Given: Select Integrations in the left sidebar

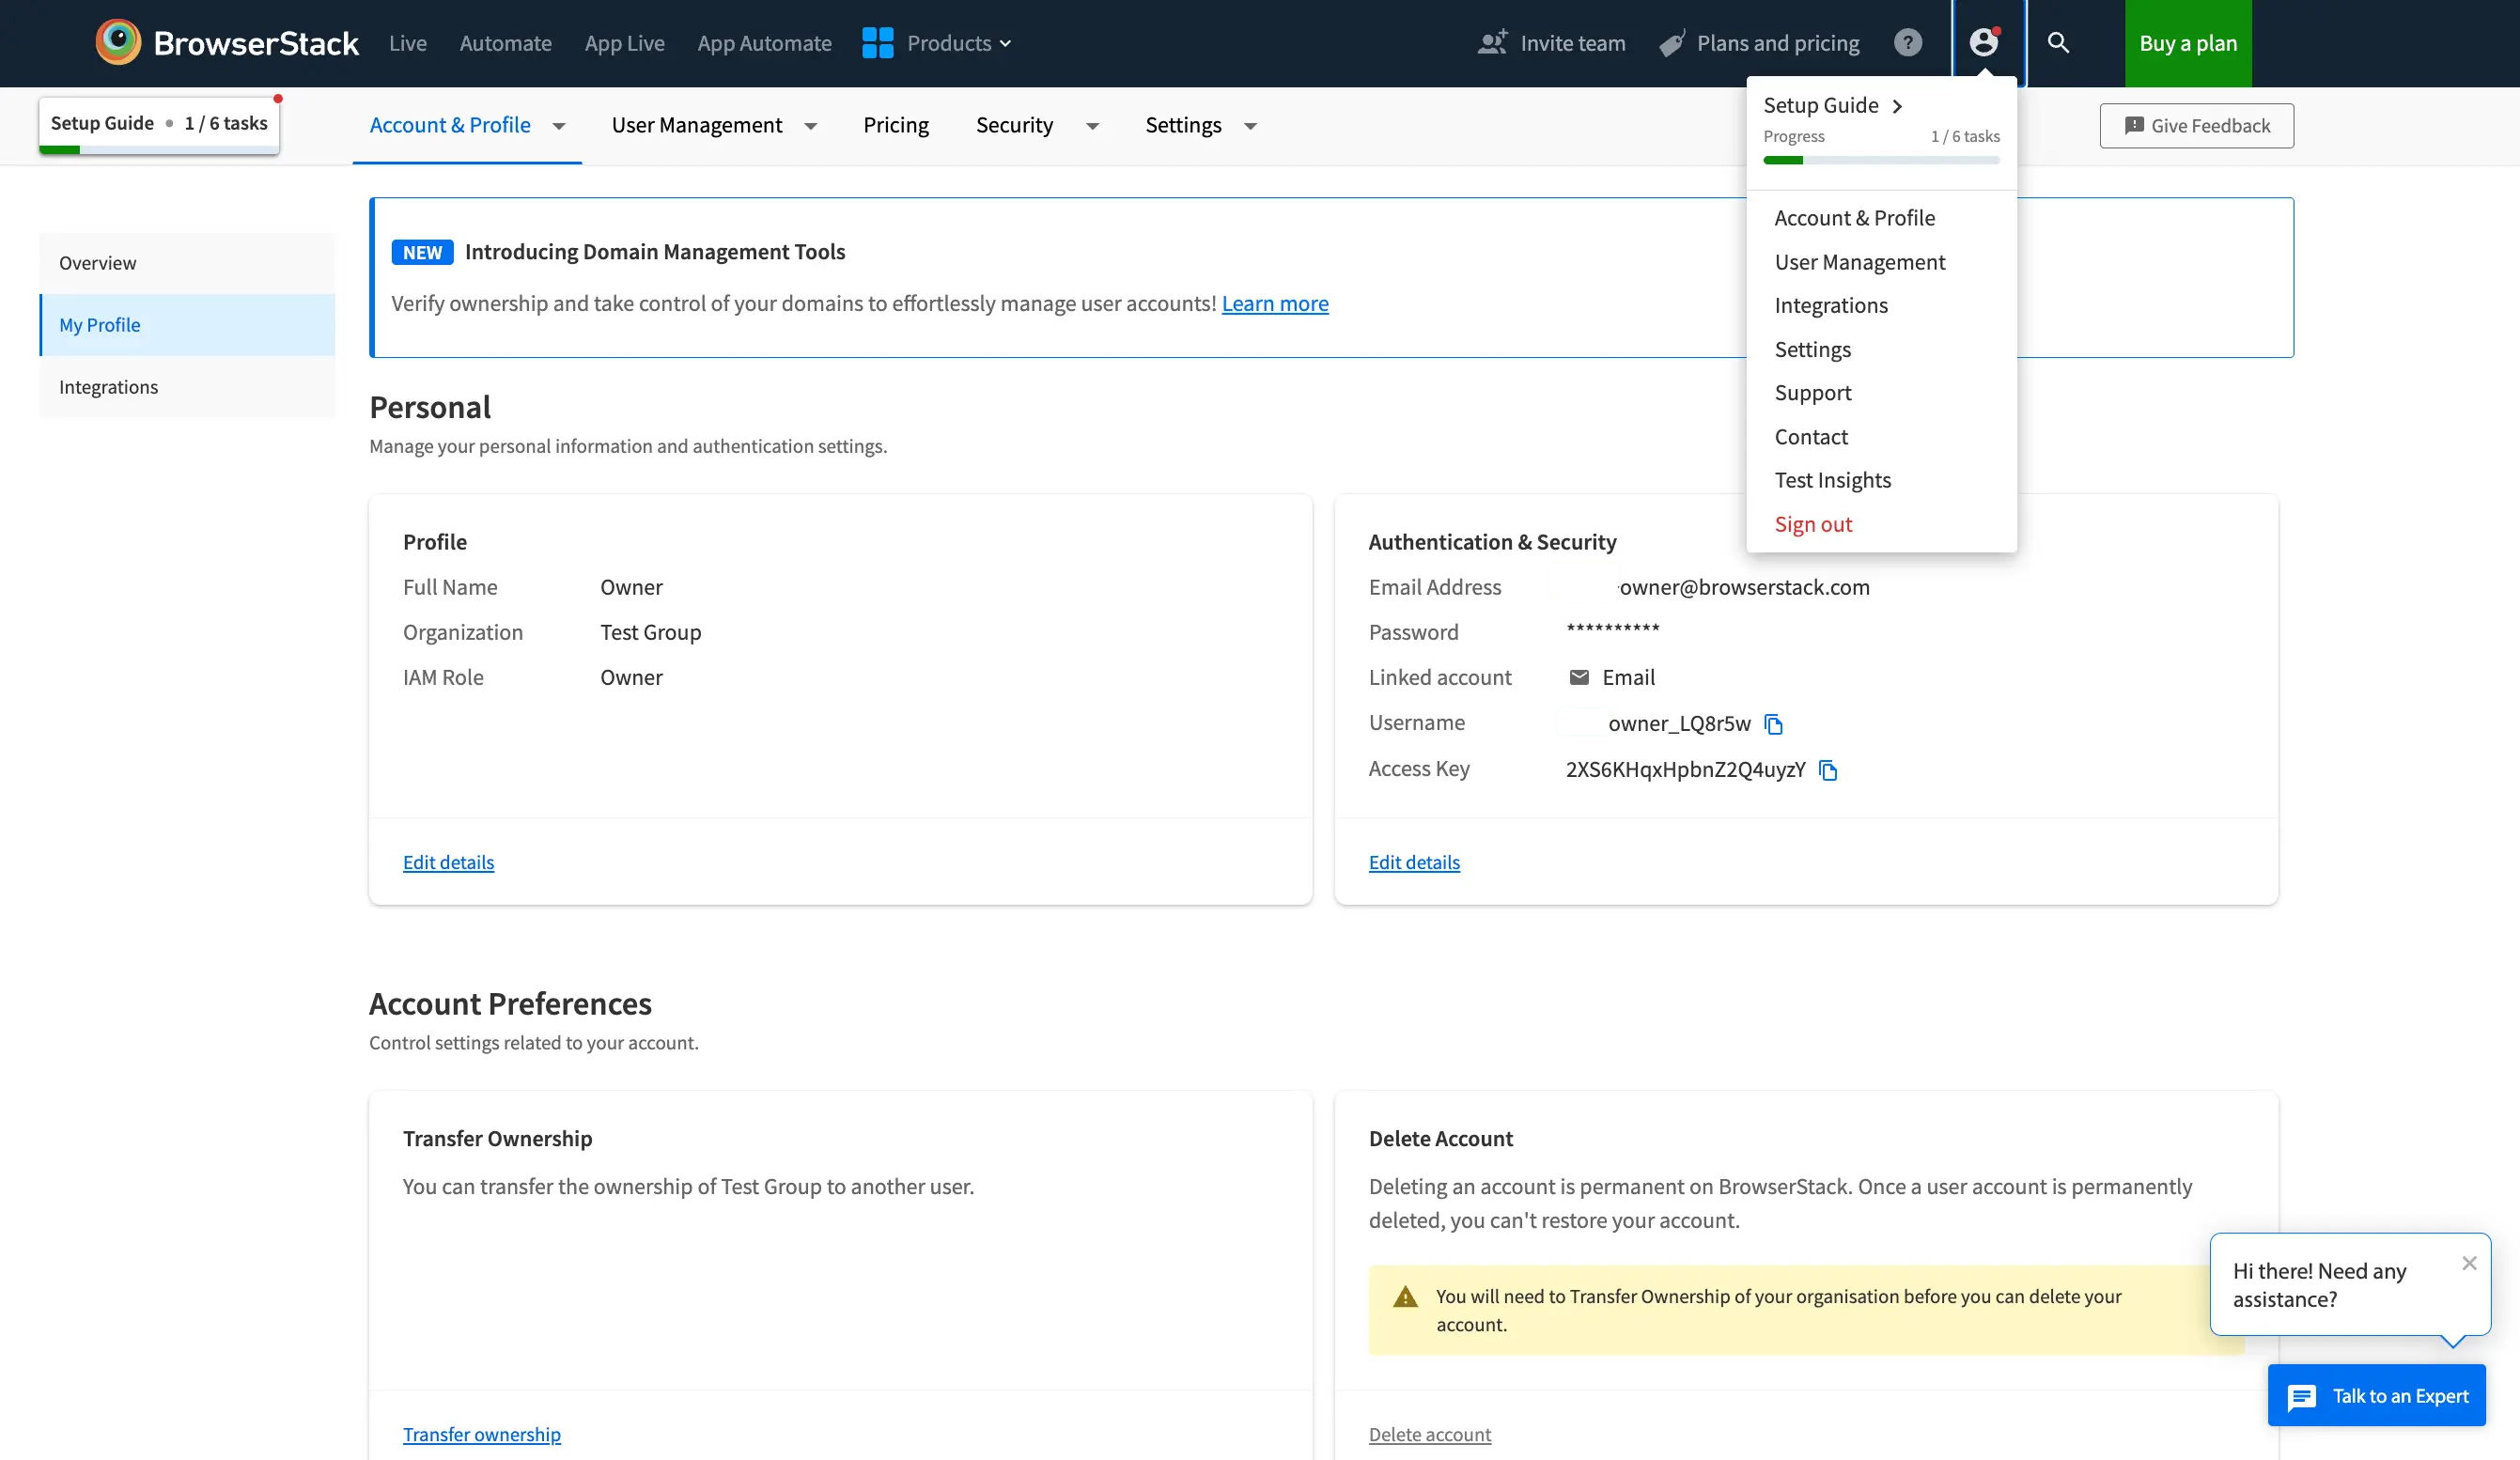Looking at the screenshot, I should (x=108, y=387).
